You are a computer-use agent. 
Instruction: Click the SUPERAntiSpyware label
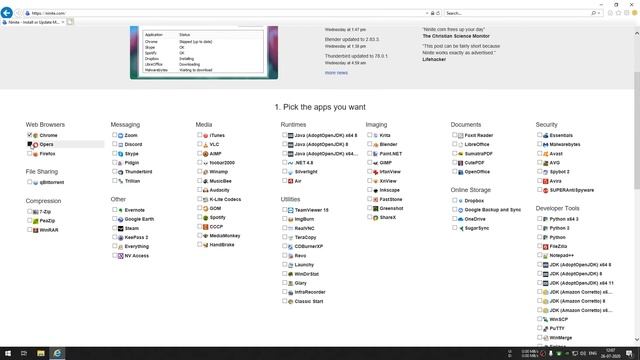click(x=571, y=190)
